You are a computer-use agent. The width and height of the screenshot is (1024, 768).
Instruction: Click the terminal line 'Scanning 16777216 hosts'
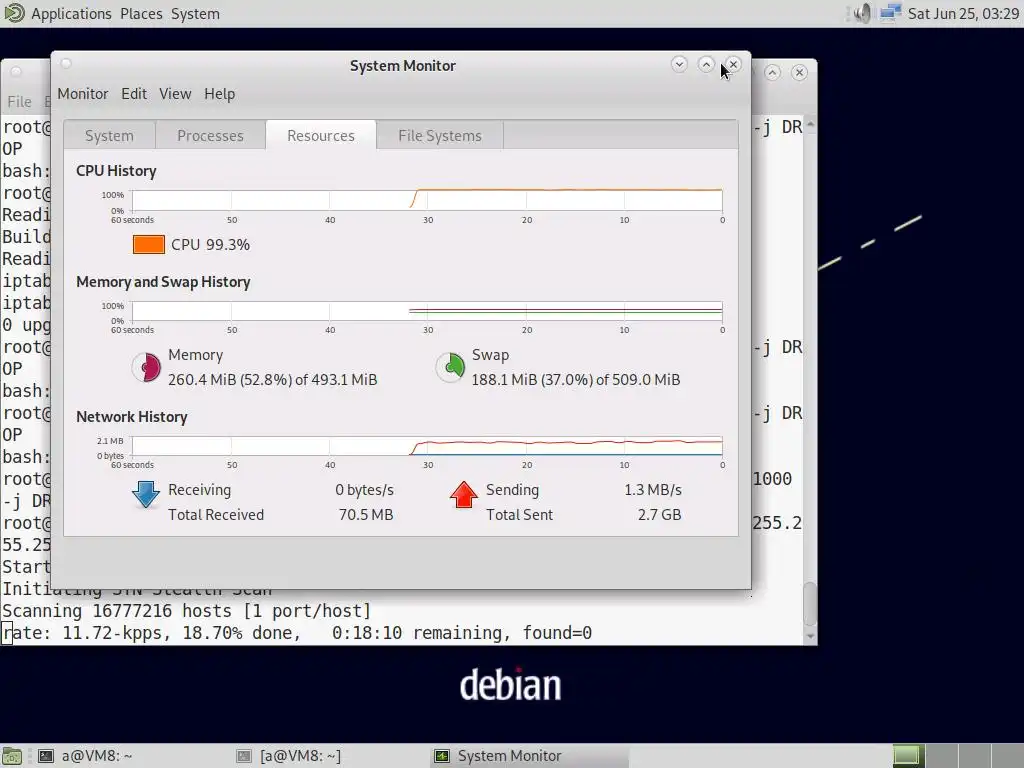pos(186,611)
